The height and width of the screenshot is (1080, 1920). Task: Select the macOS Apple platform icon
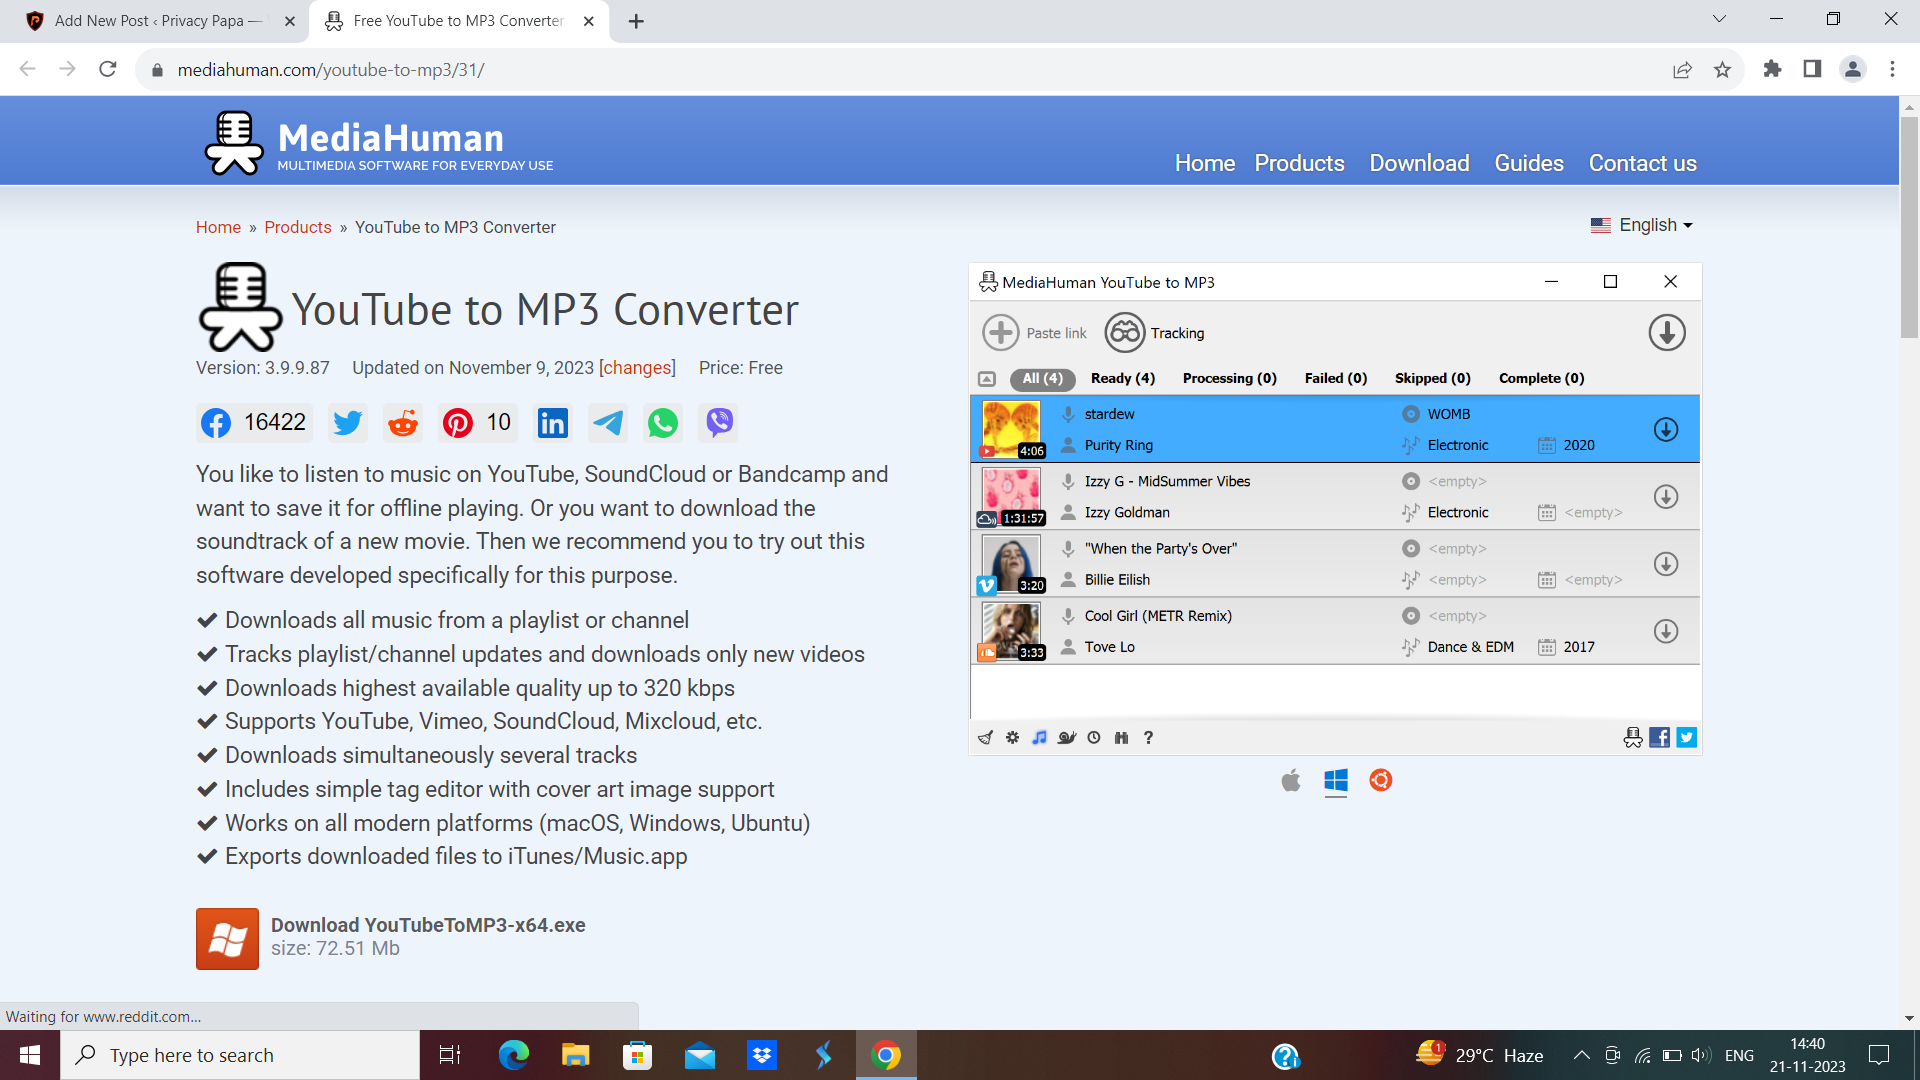point(1291,780)
